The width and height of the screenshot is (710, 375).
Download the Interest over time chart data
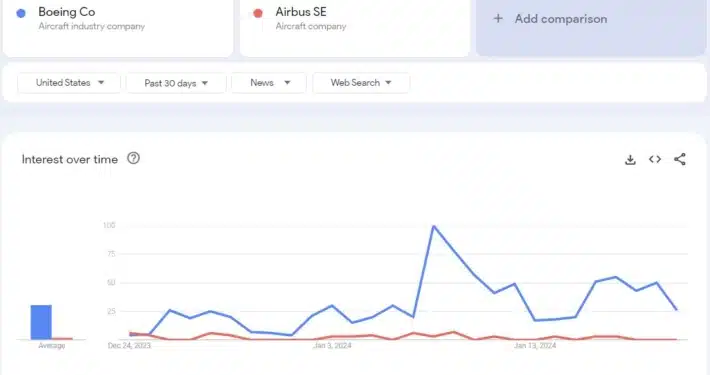click(x=630, y=159)
